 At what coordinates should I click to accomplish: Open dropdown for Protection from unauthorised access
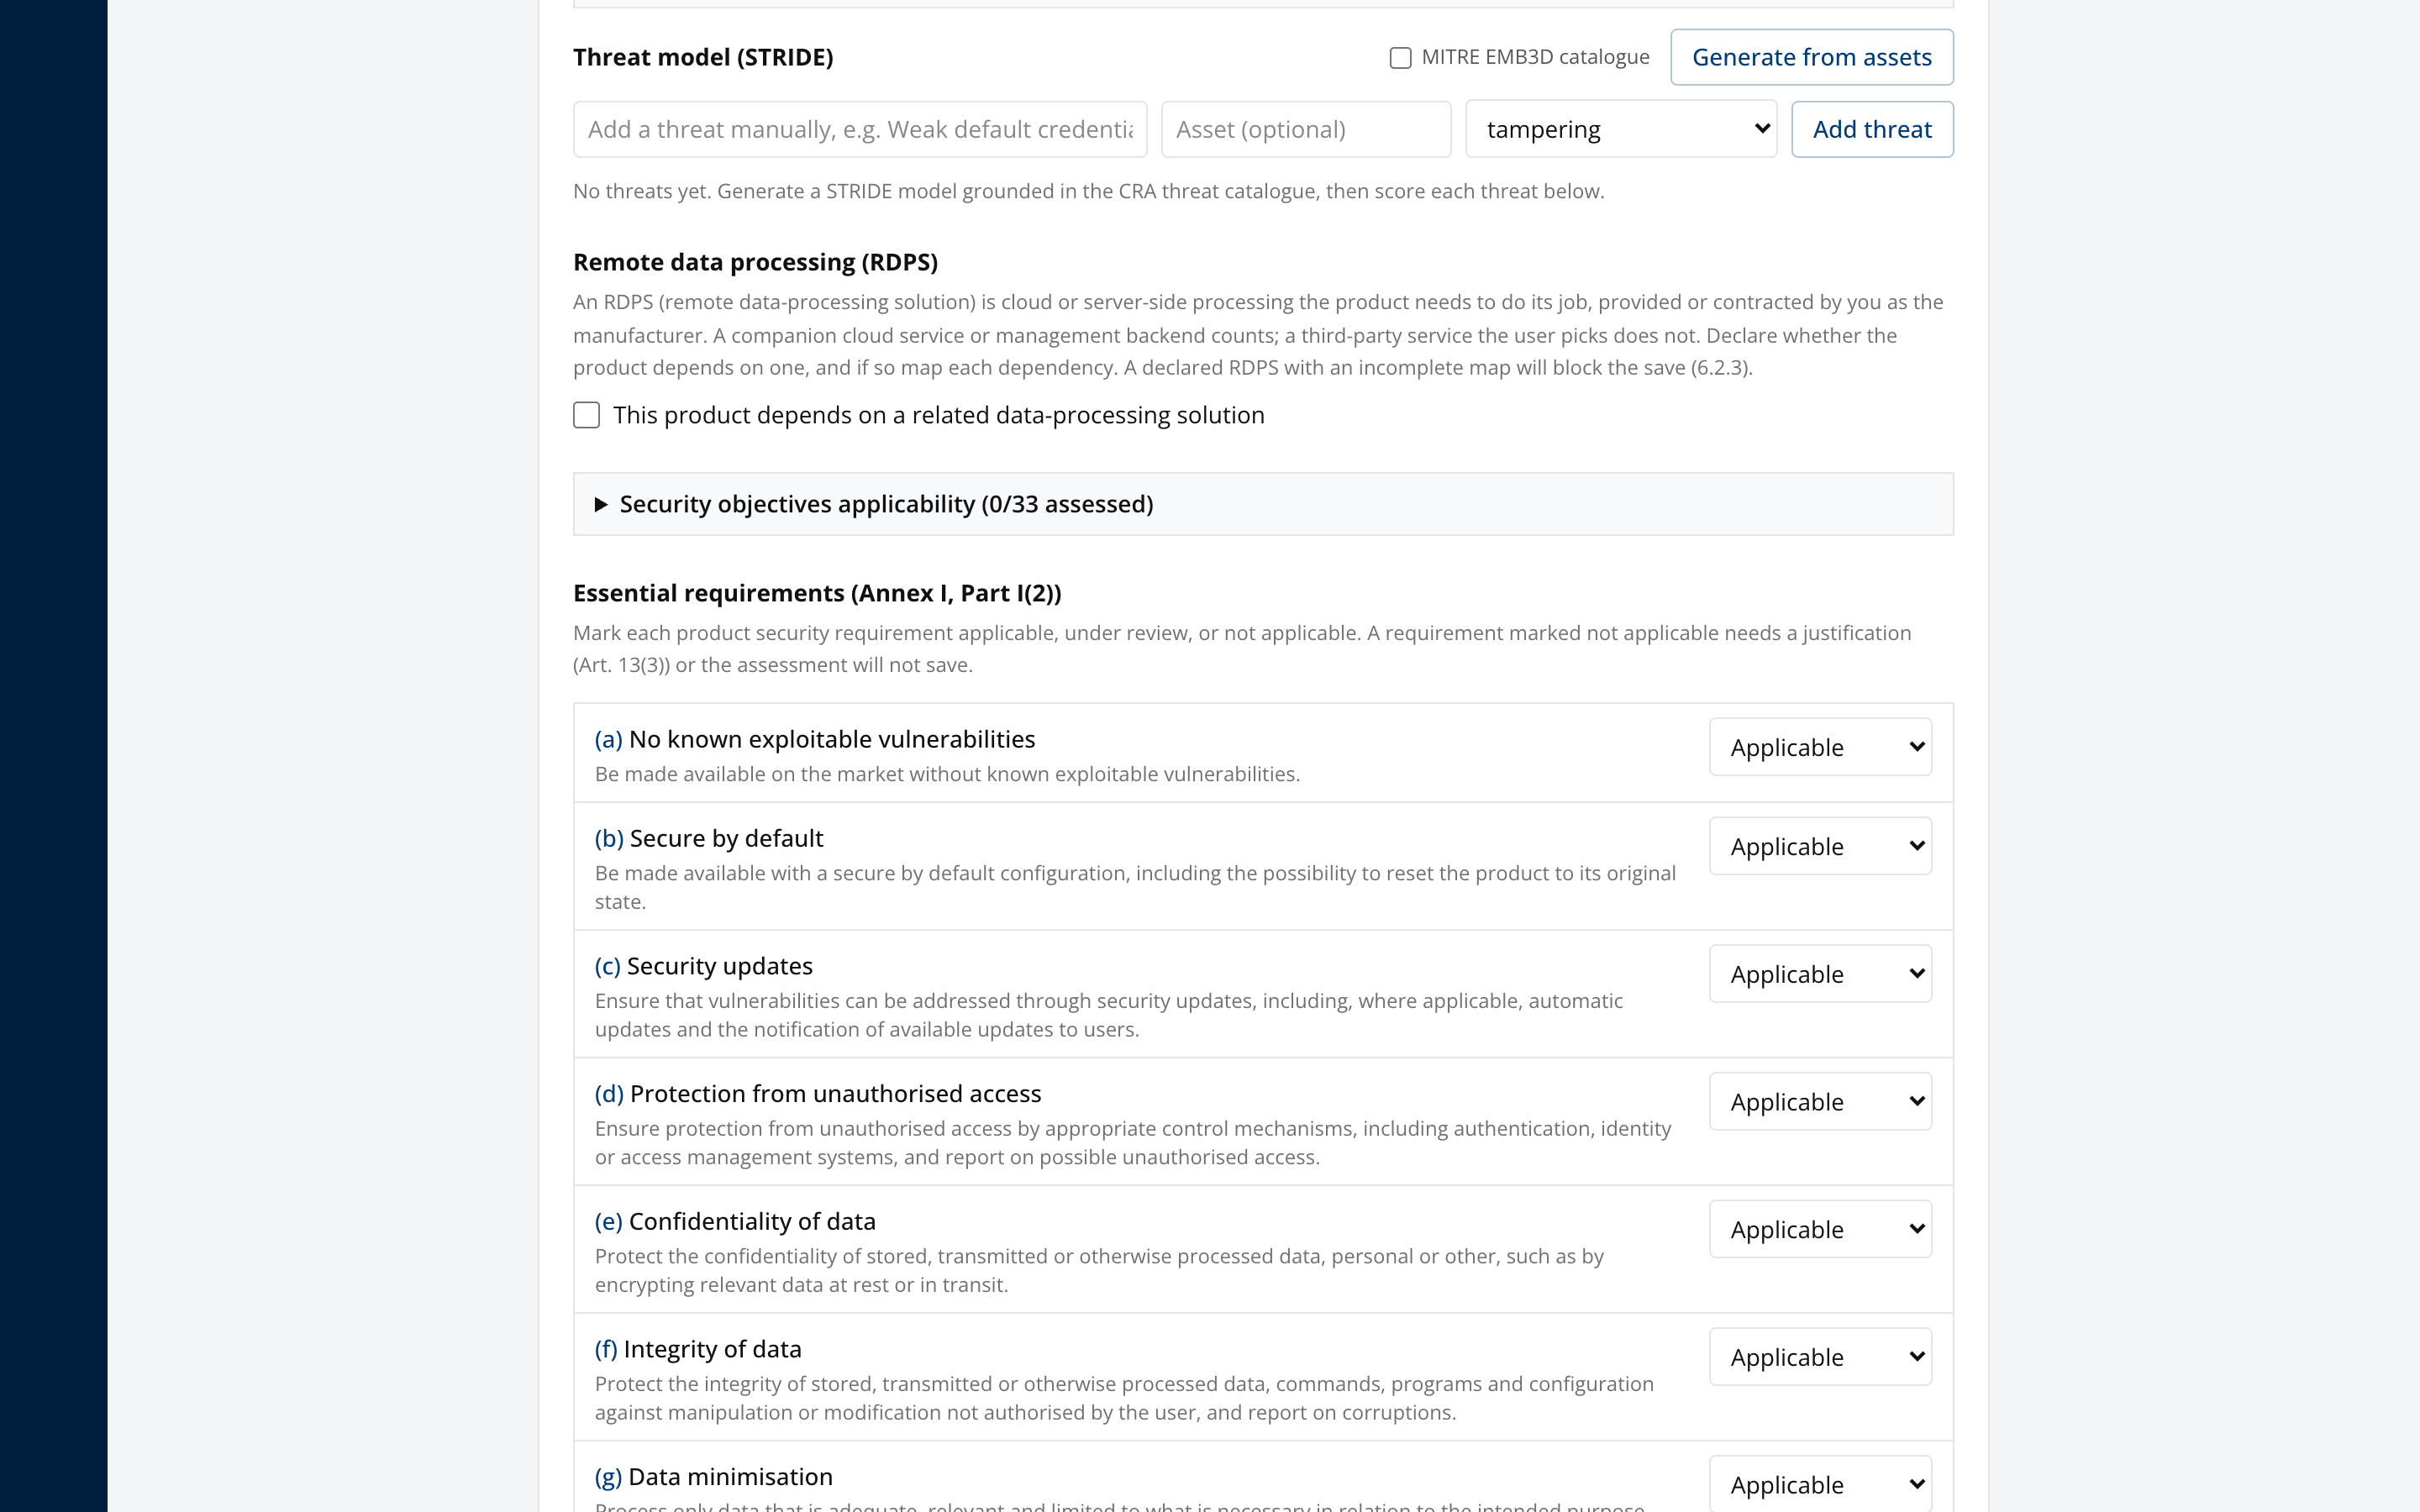coord(1820,1102)
